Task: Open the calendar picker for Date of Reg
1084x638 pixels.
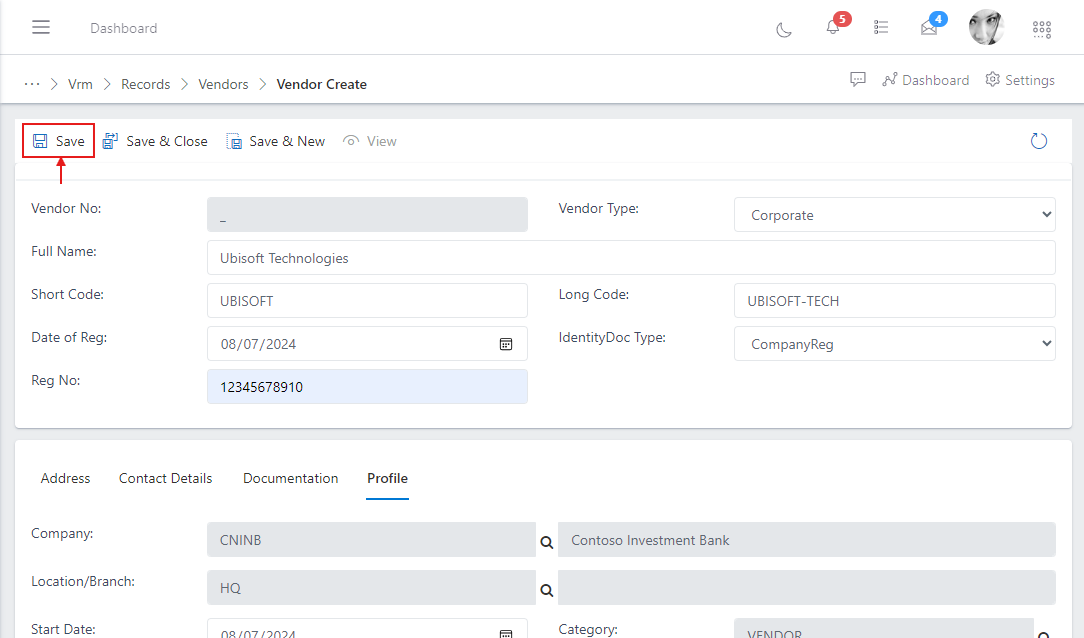Action: tap(506, 343)
